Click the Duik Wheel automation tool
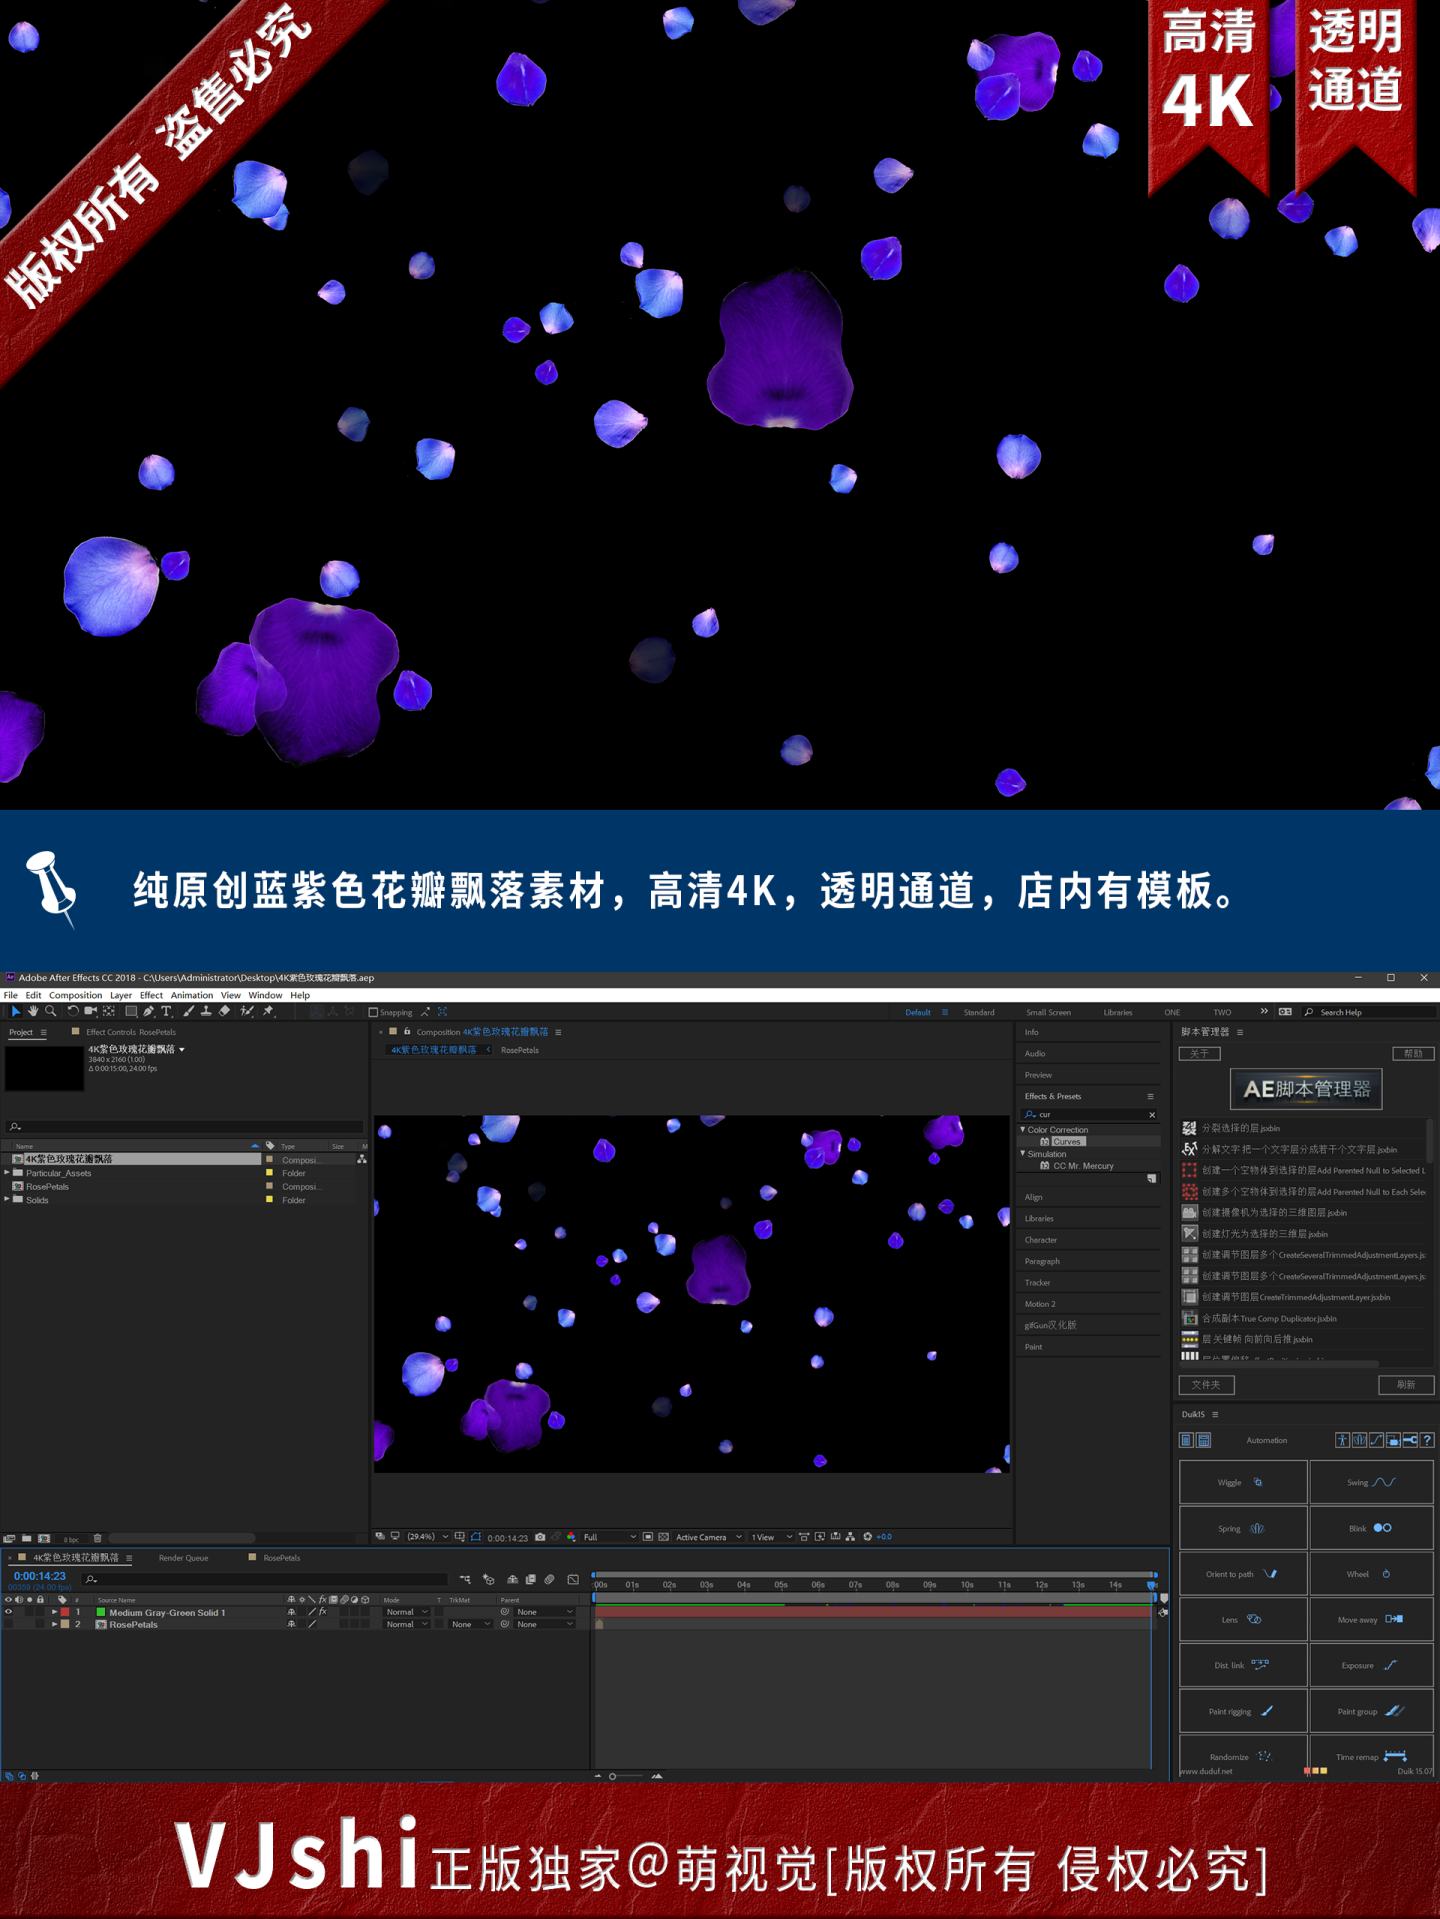The height and width of the screenshot is (1919, 1440). click(x=1371, y=1574)
